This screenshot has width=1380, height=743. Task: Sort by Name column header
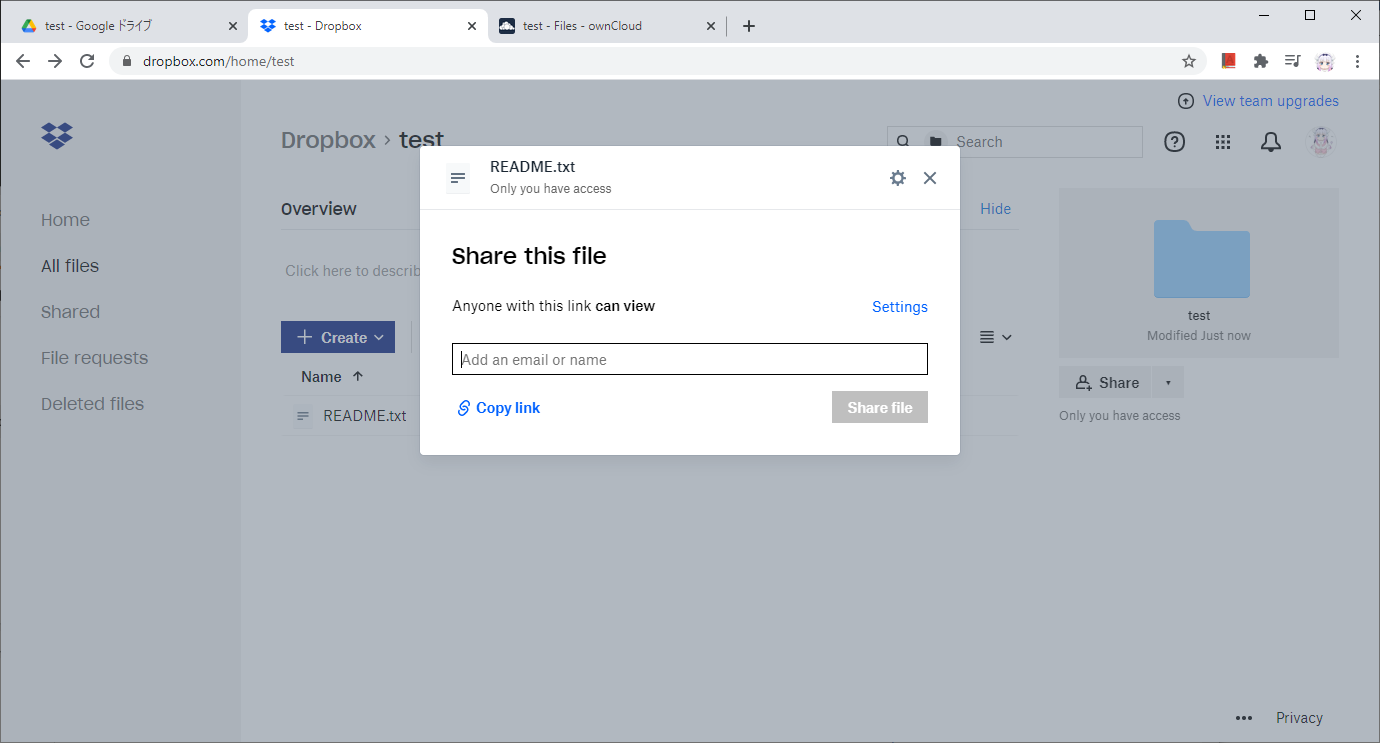(332, 377)
